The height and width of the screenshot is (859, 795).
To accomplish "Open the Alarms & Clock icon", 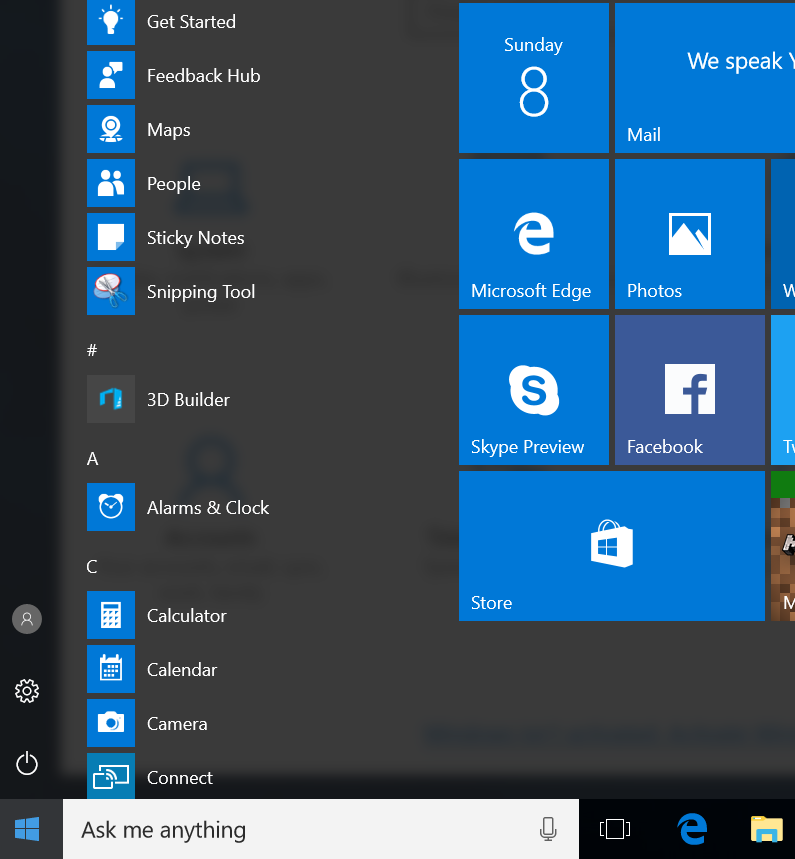I will click(x=111, y=507).
